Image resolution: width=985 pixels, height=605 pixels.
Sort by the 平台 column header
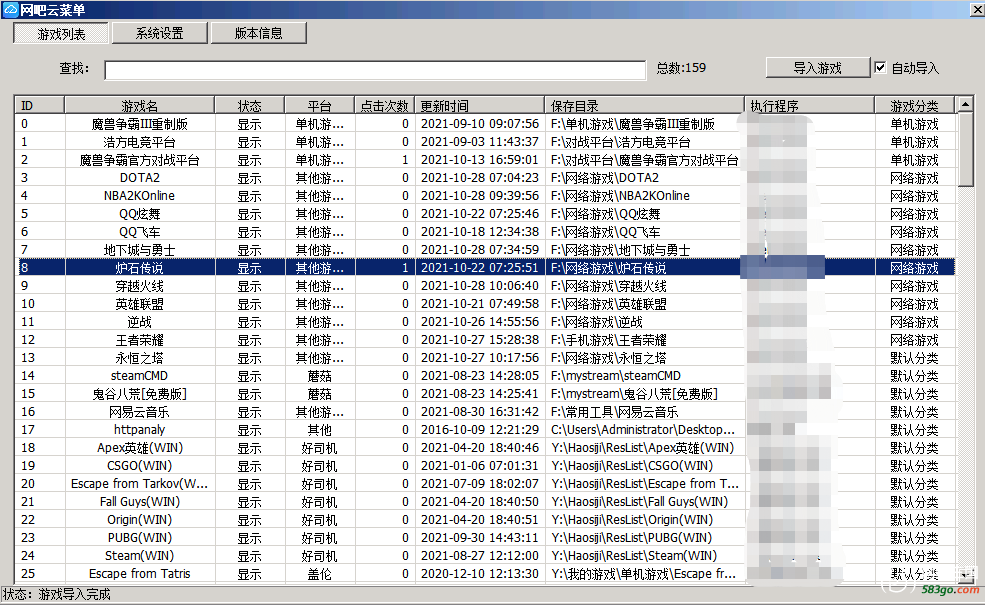tap(319, 106)
